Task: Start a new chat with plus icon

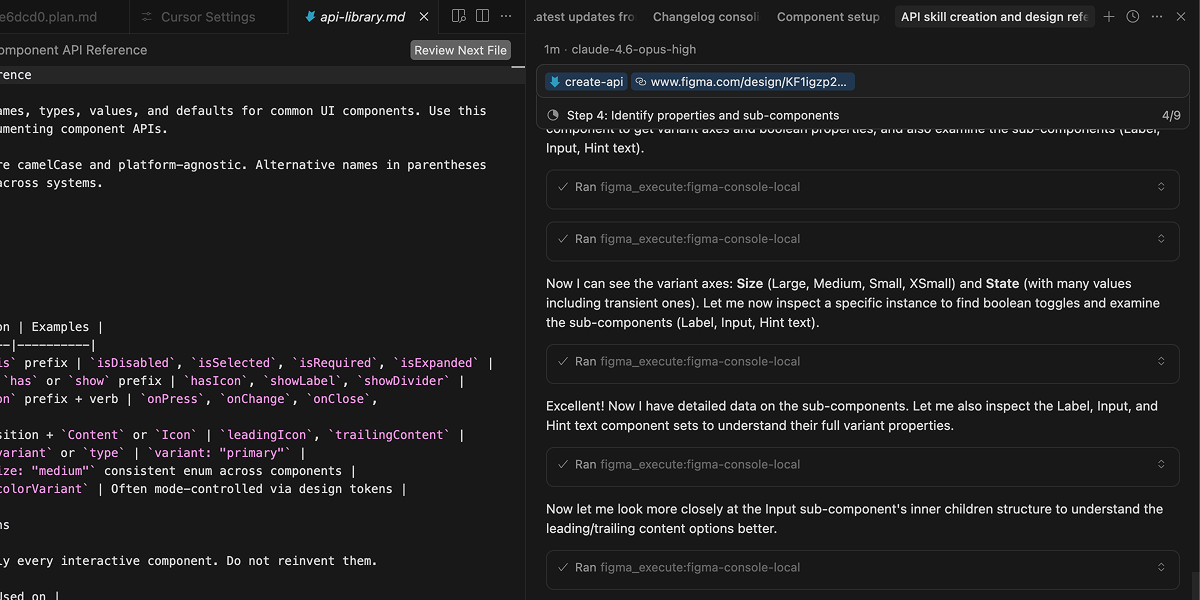Action: pos(1109,17)
